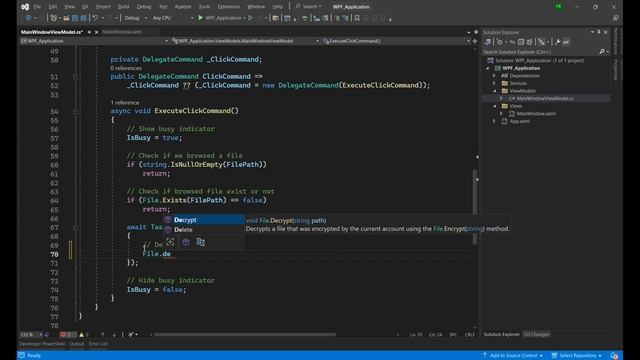Toggle expand-scope icon in IntelliSense popup
The image size is (640, 360).
pos(170,242)
